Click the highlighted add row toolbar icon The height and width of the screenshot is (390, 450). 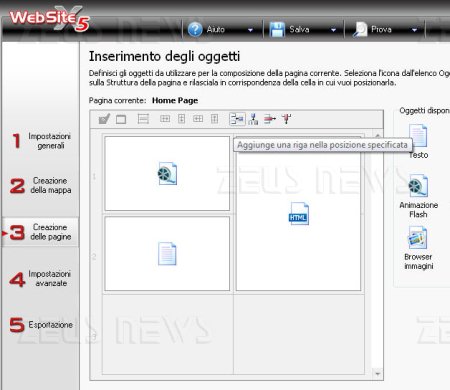coord(237,119)
